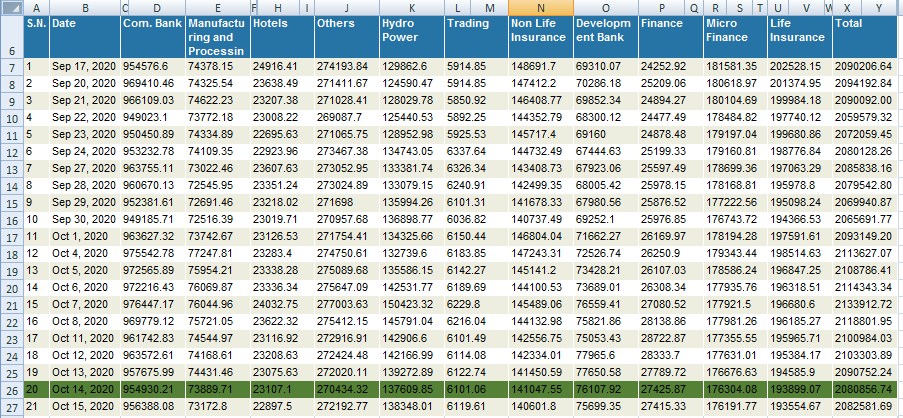Click the total value 2090206.64
This screenshot has width=903, height=418.
tap(865, 66)
